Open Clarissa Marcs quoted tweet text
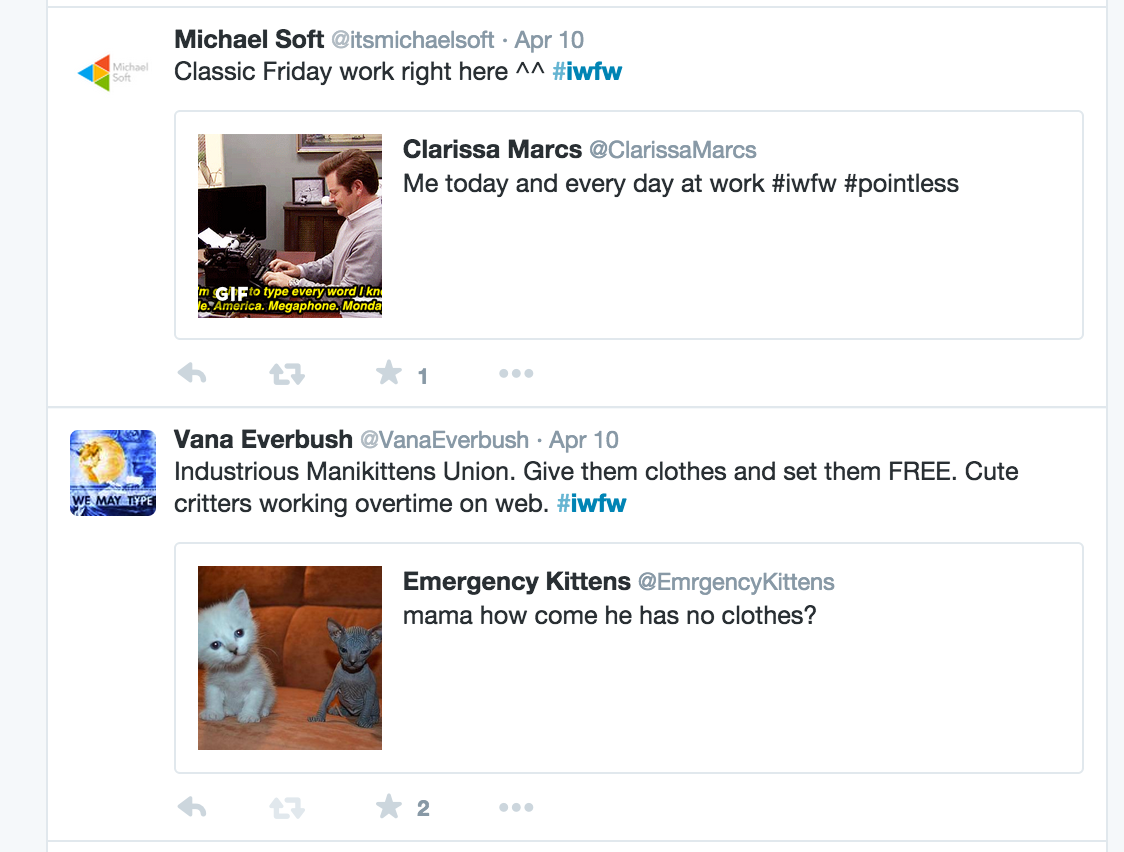The width and height of the screenshot is (1124, 852). tap(680, 184)
